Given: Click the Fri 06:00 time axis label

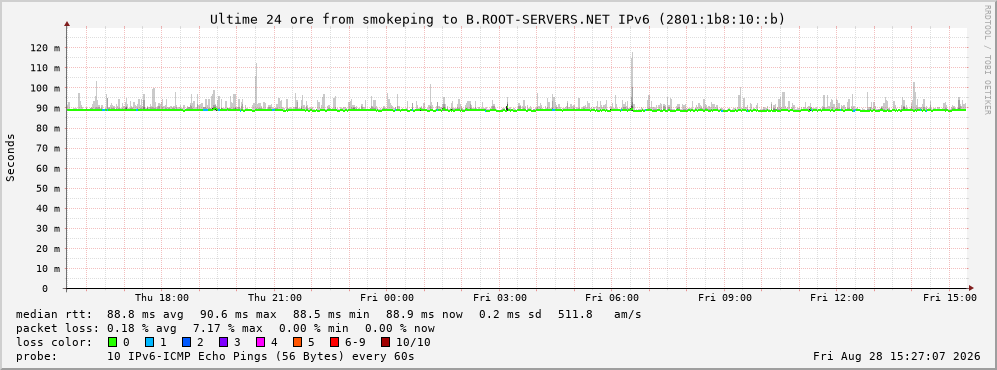Looking at the screenshot, I should pyautogui.click(x=612, y=298).
